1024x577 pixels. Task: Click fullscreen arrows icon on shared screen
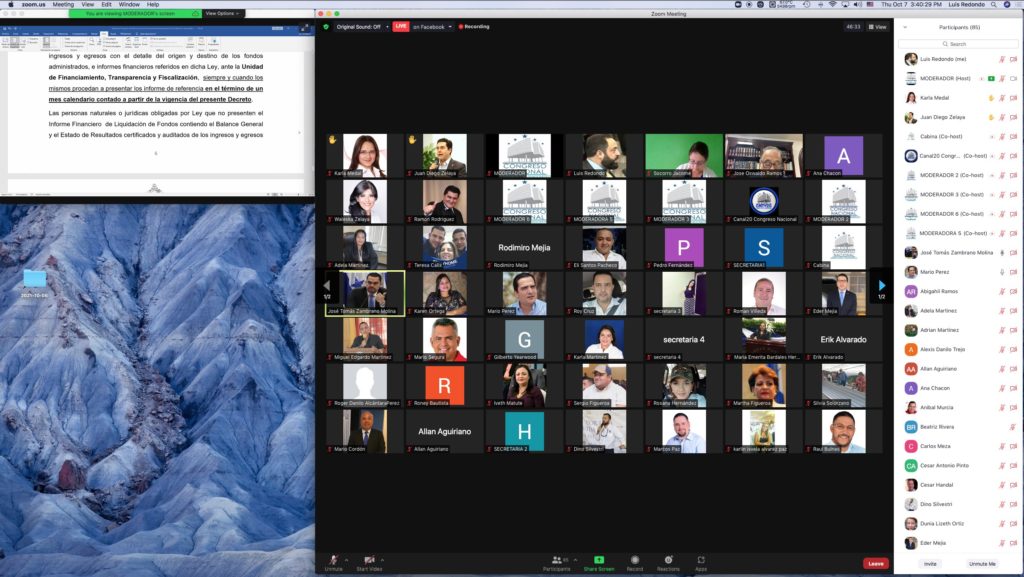coord(304,28)
